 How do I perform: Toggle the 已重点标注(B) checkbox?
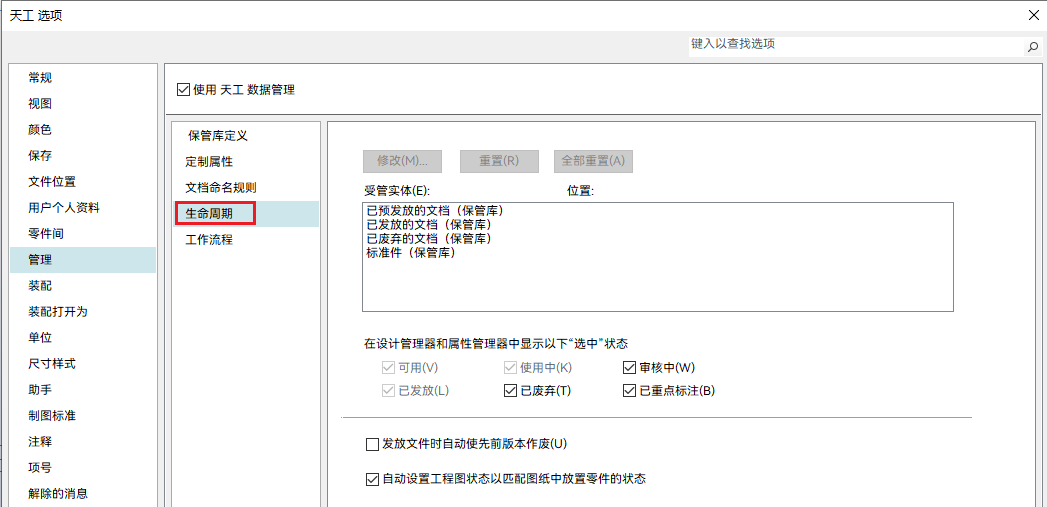pyautogui.click(x=630, y=391)
